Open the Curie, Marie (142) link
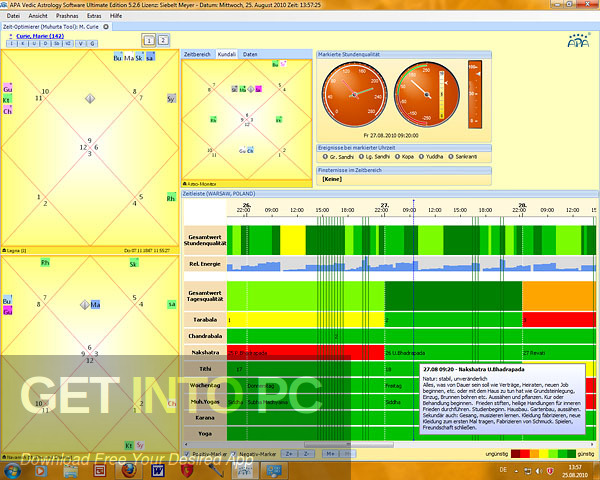The image size is (600, 480). pos(40,36)
